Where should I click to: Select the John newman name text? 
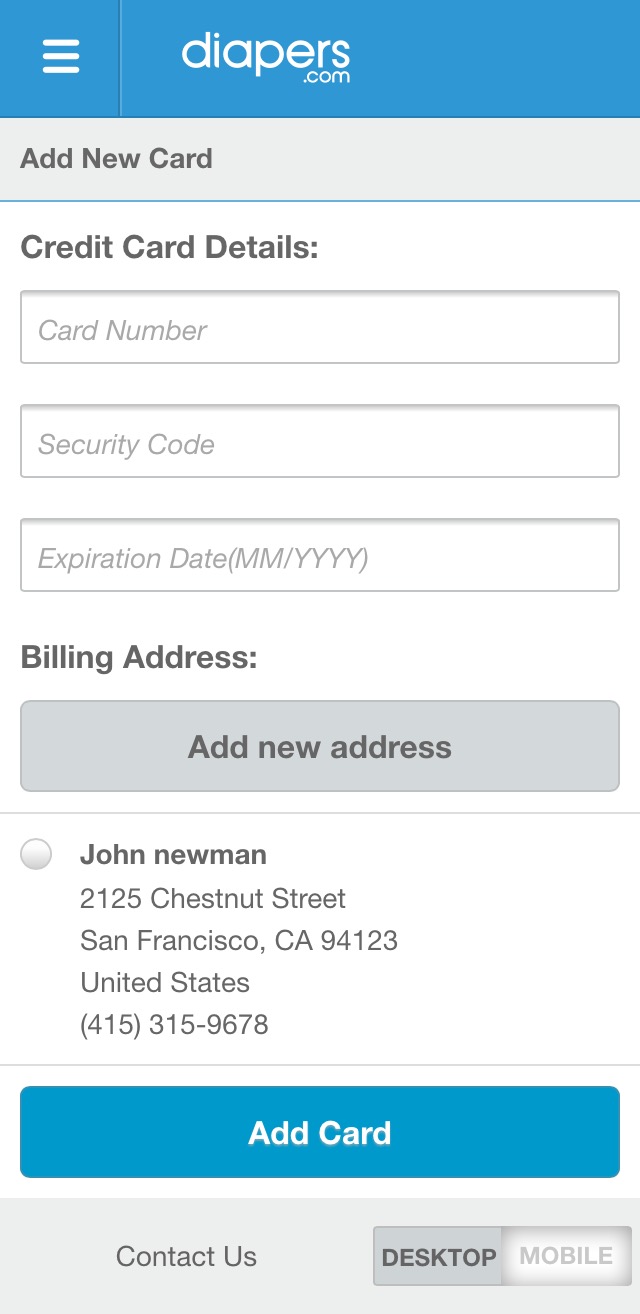click(x=172, y=854)
